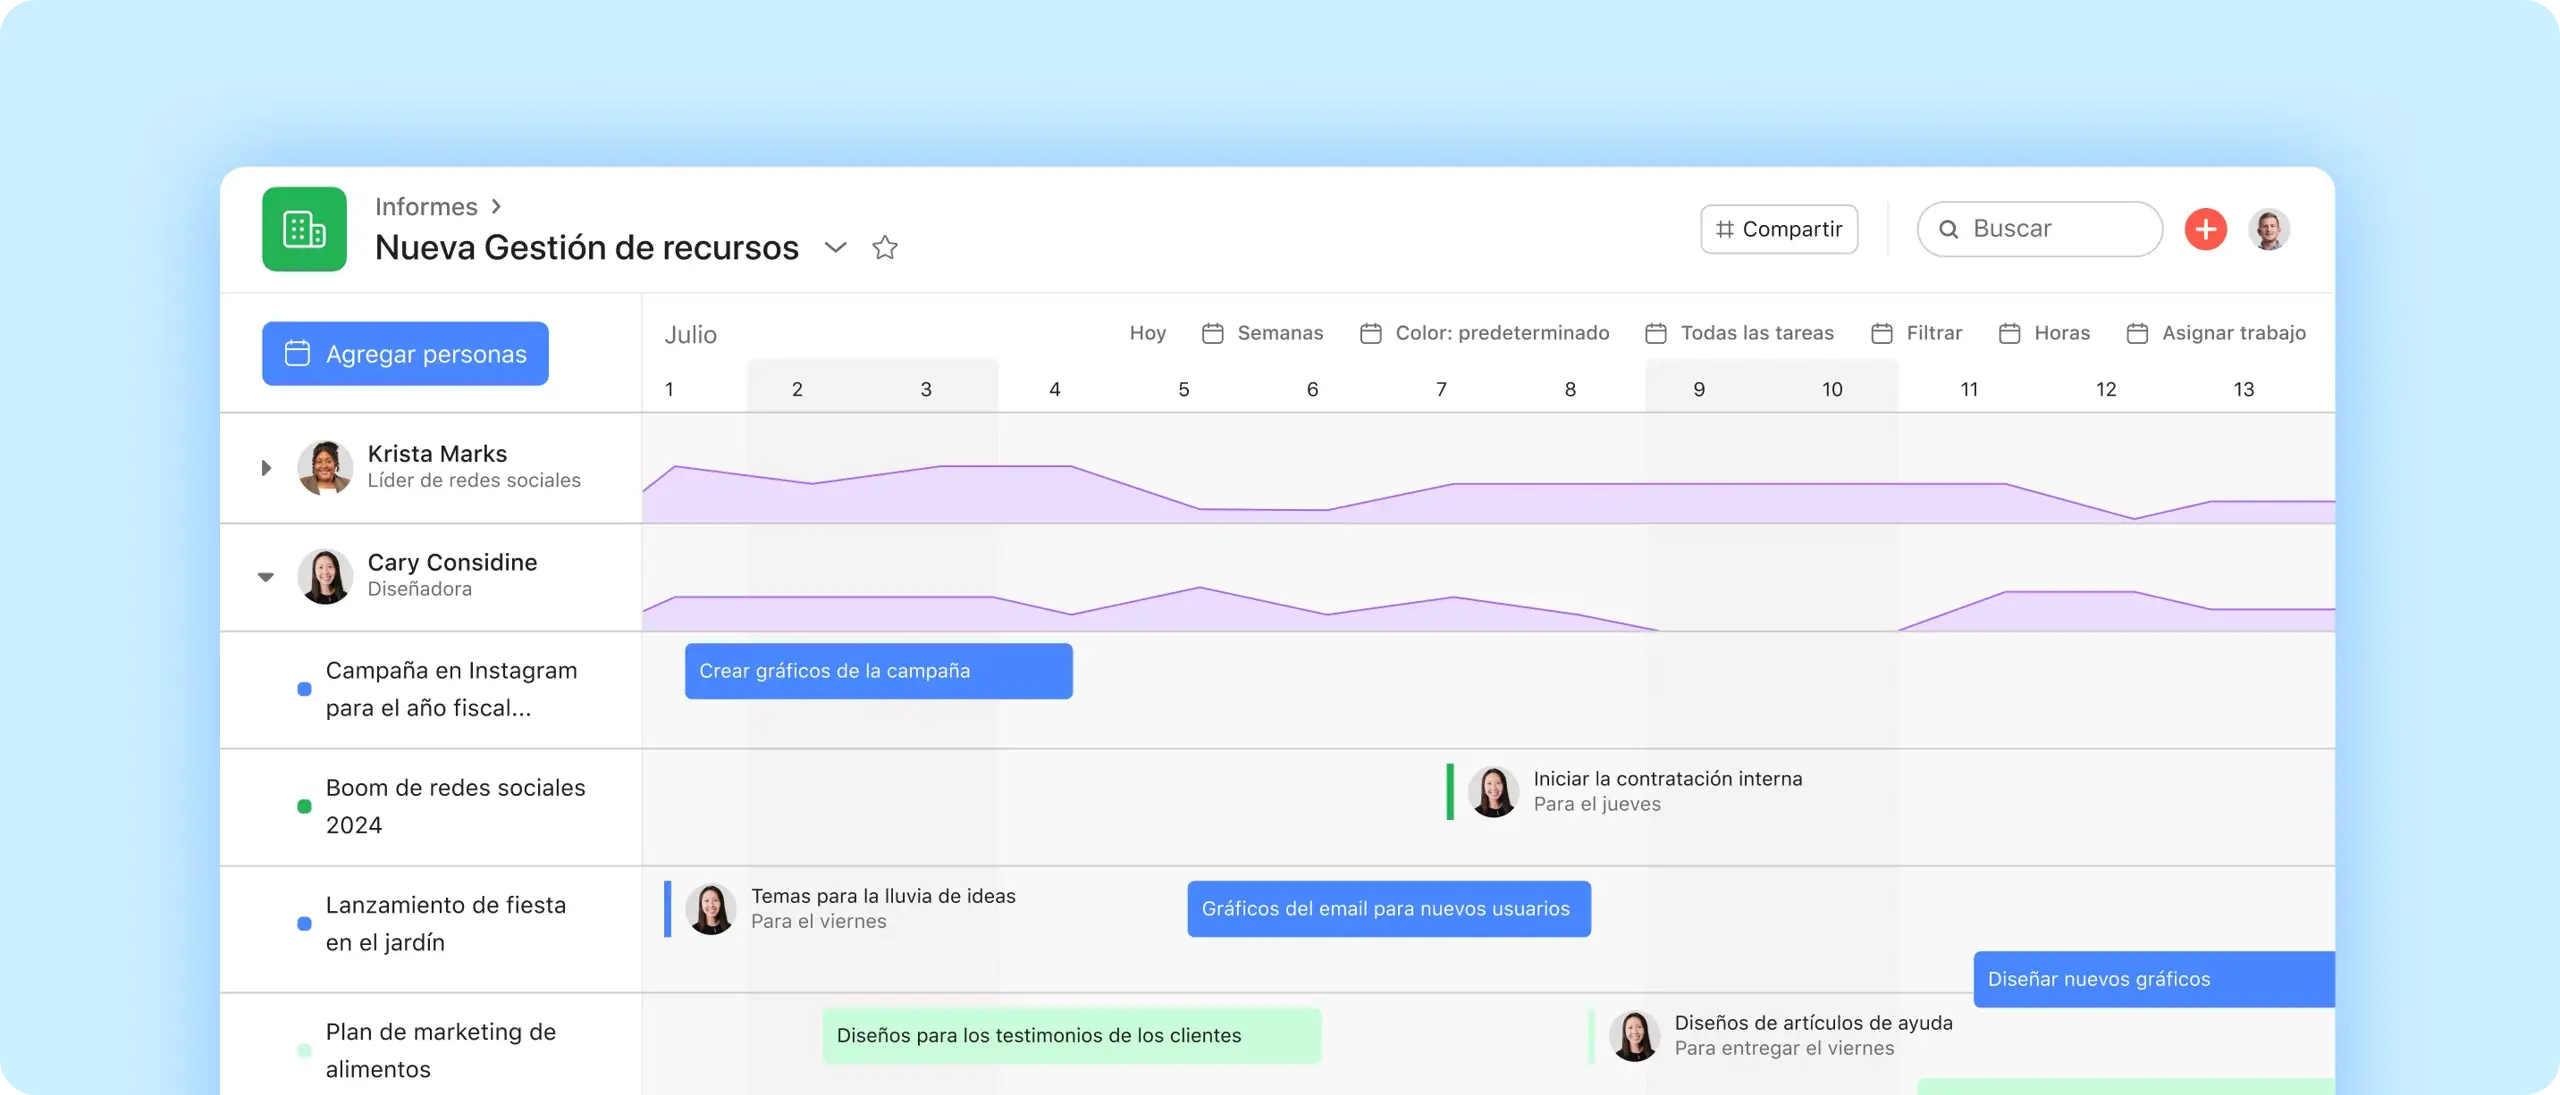Click the breadcrumb arrow after Informes
2560x1095 pixels.
[496, 206]
